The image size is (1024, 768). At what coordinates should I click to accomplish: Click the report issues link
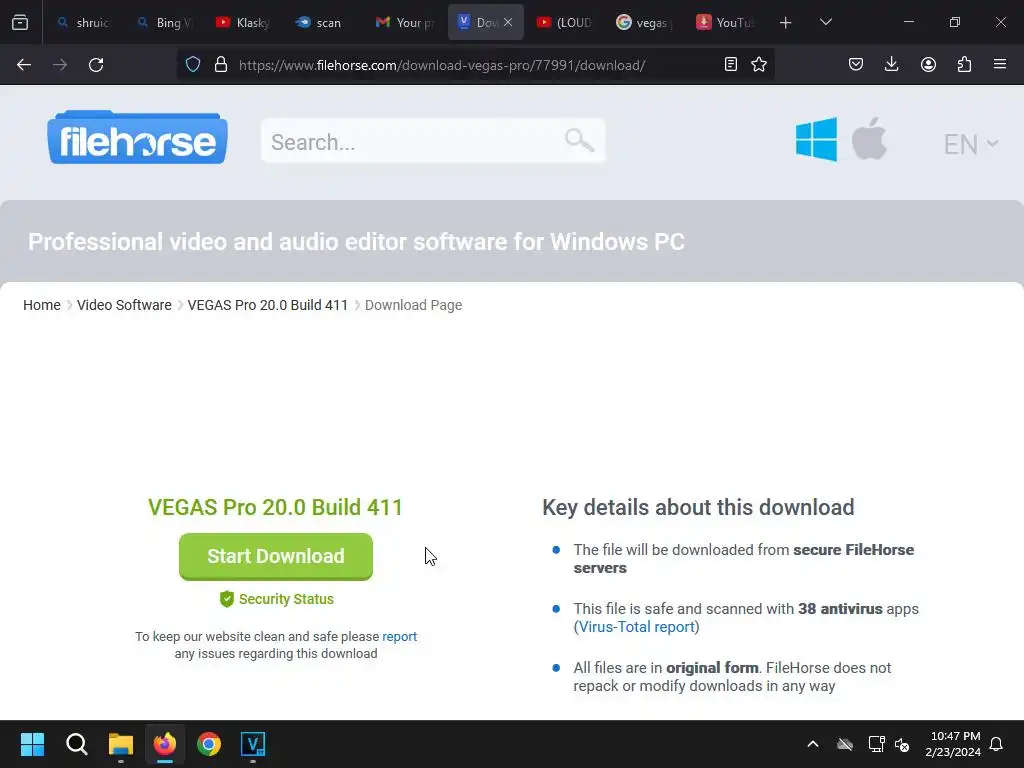(x=399, y=636)
